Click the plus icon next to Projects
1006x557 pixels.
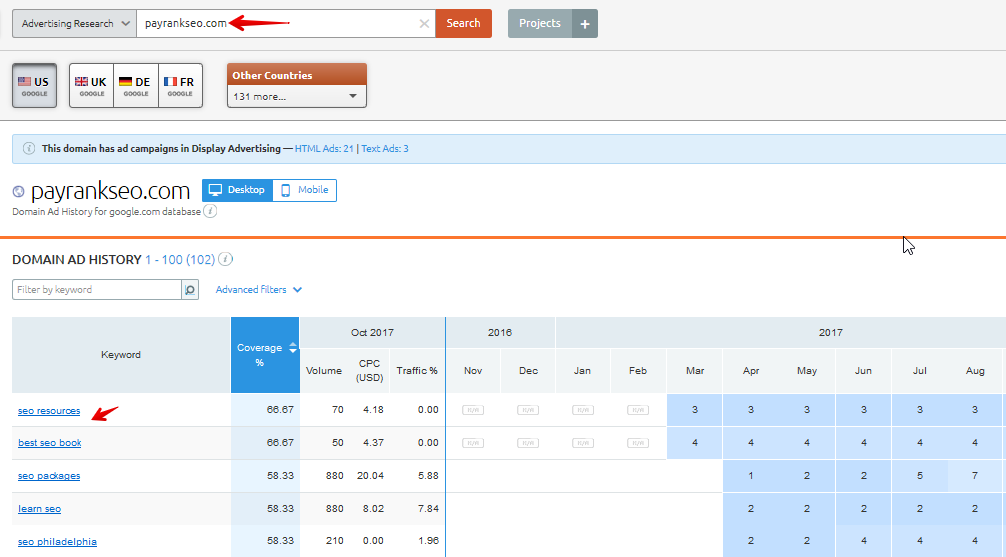click(x=584, y=24)
